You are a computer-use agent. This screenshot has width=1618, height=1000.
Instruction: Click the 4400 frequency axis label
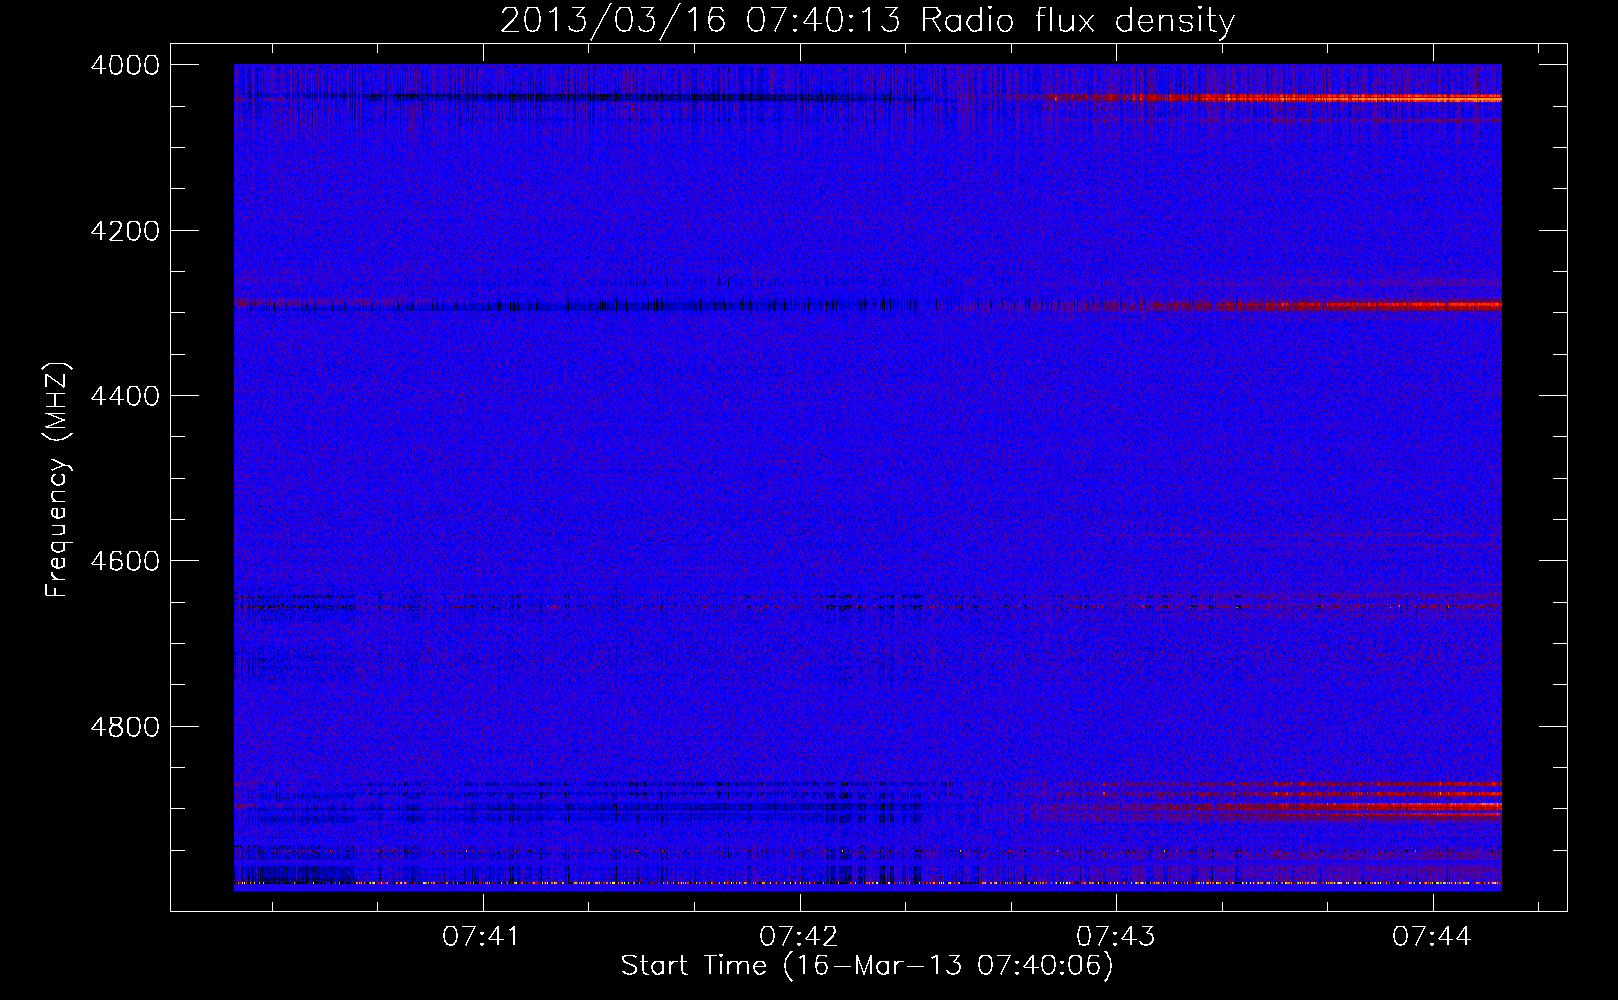[x=125, y=396]
